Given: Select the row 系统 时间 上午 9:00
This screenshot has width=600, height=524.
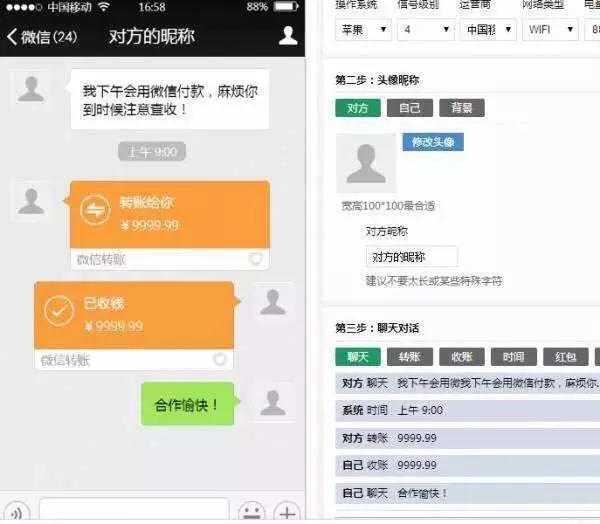Looking at the screenshot, I should [468, 411].
